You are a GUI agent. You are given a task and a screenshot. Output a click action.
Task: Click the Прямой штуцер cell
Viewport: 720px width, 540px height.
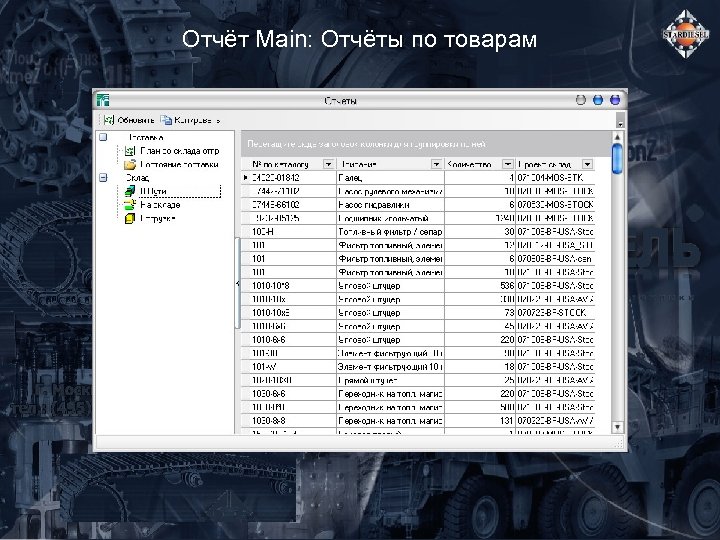click(x=390, y=380)
